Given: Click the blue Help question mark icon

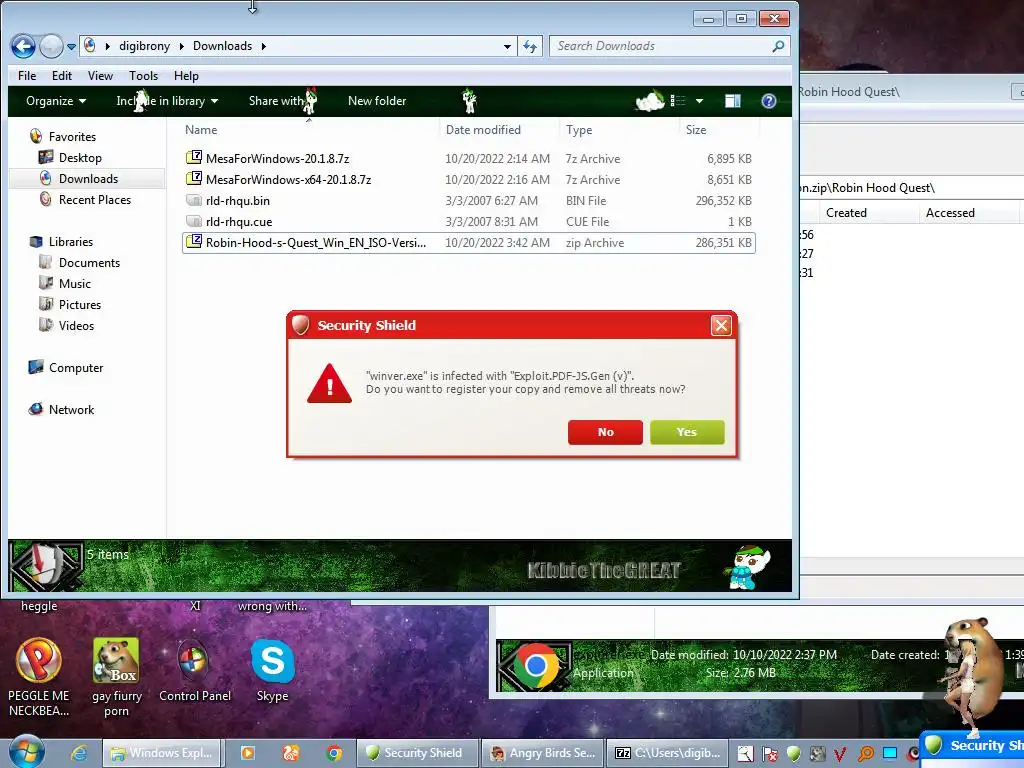Looking at the screenshot, I should 769,101.
